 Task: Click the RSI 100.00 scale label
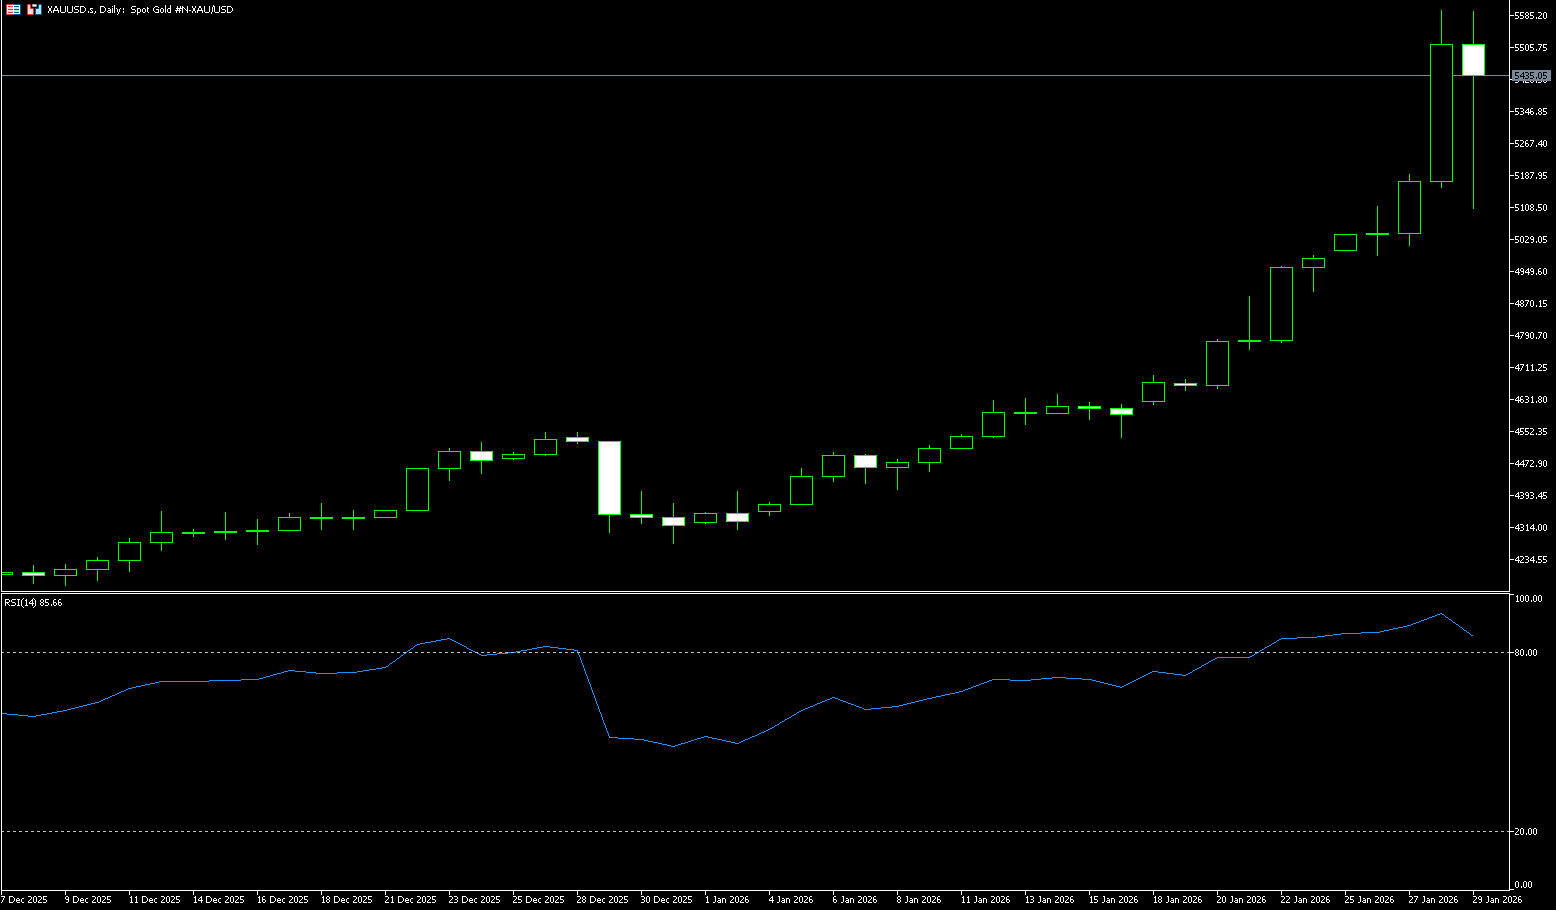(x=1528, y=599)
